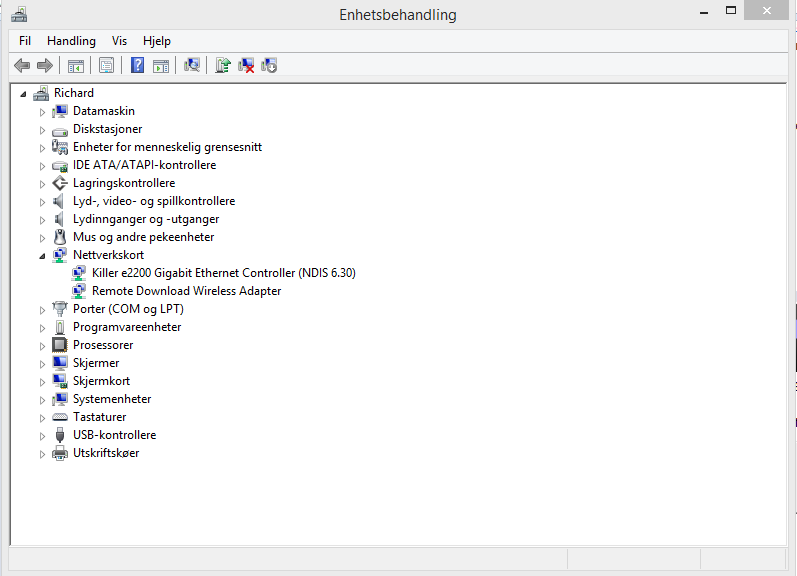Expand the Skjermer node
The image size is (797, 576).
pyautogui.click(x=42, y=364)
